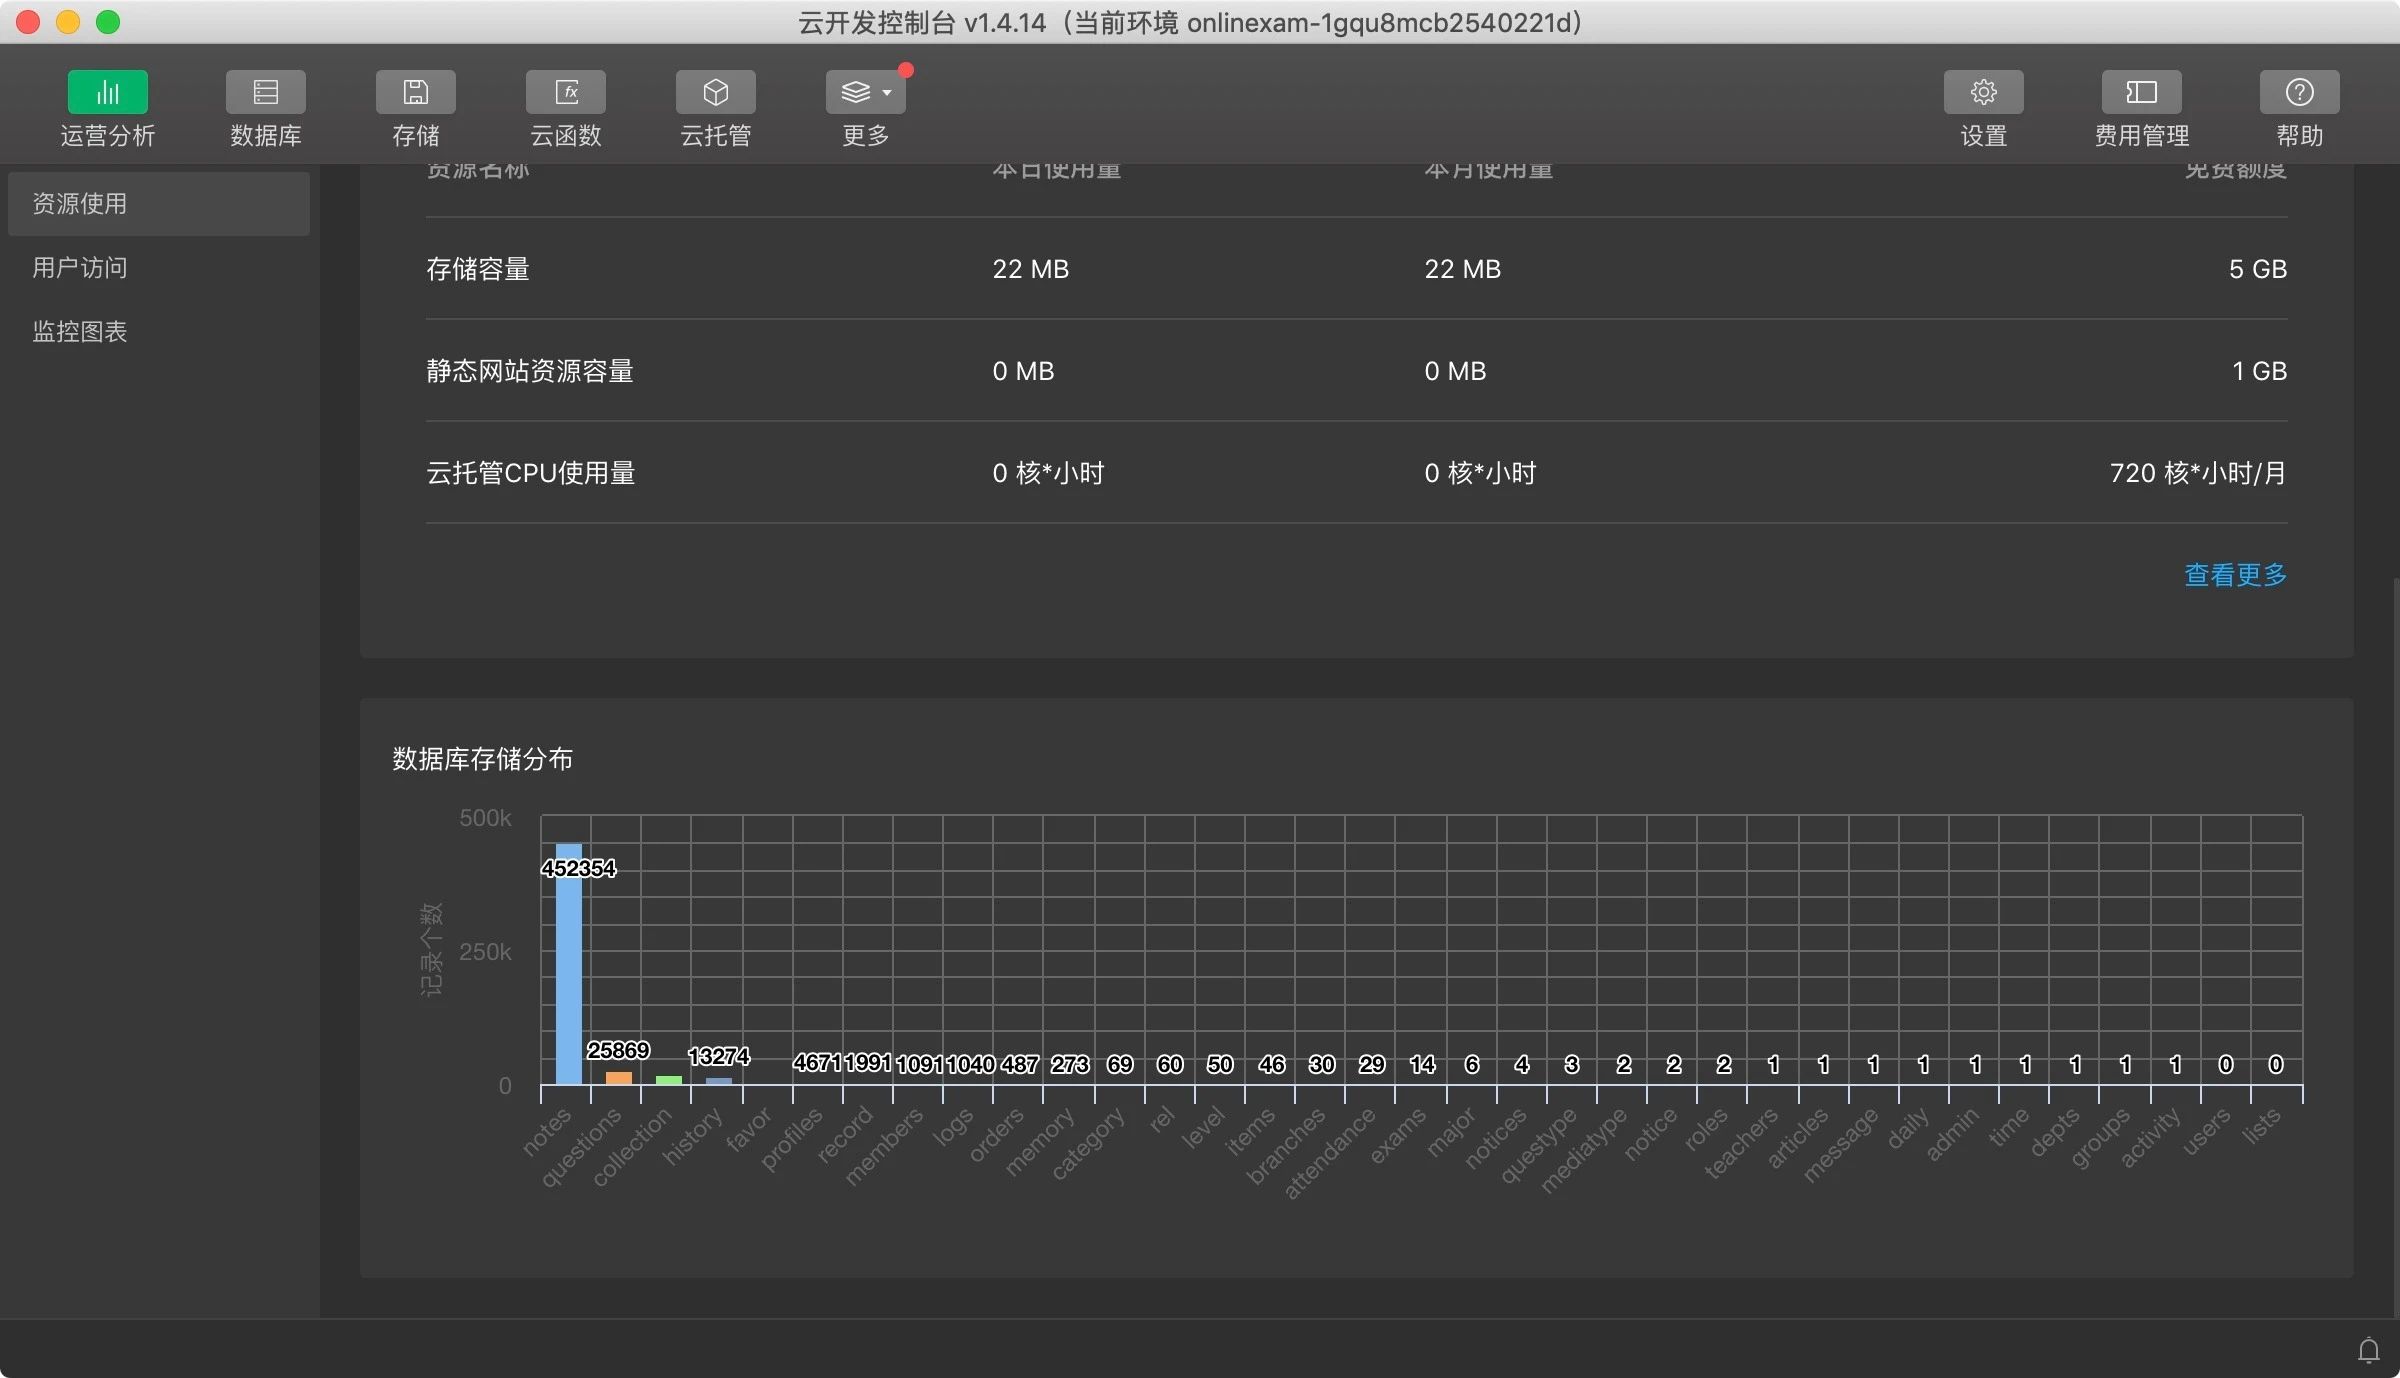Open the 运营分析 analytics icon
The height and width of the screenshot is (1378, 2400).
107,92
